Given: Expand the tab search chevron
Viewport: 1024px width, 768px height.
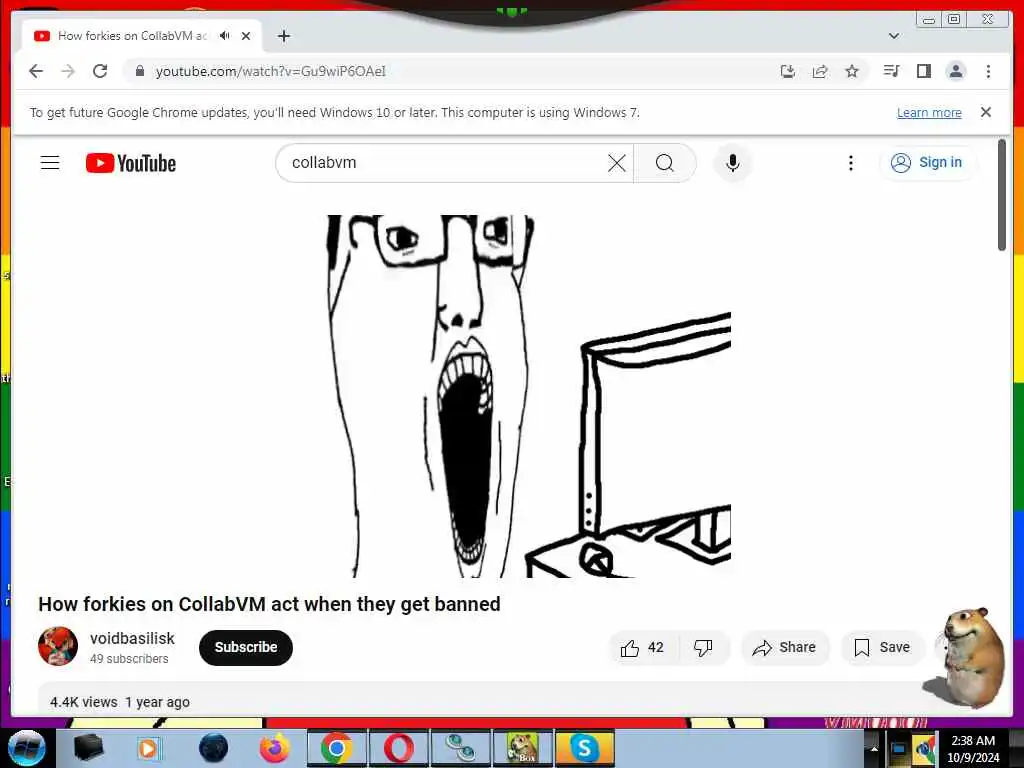Looking at the screenshot, I should tap(894, 36).
